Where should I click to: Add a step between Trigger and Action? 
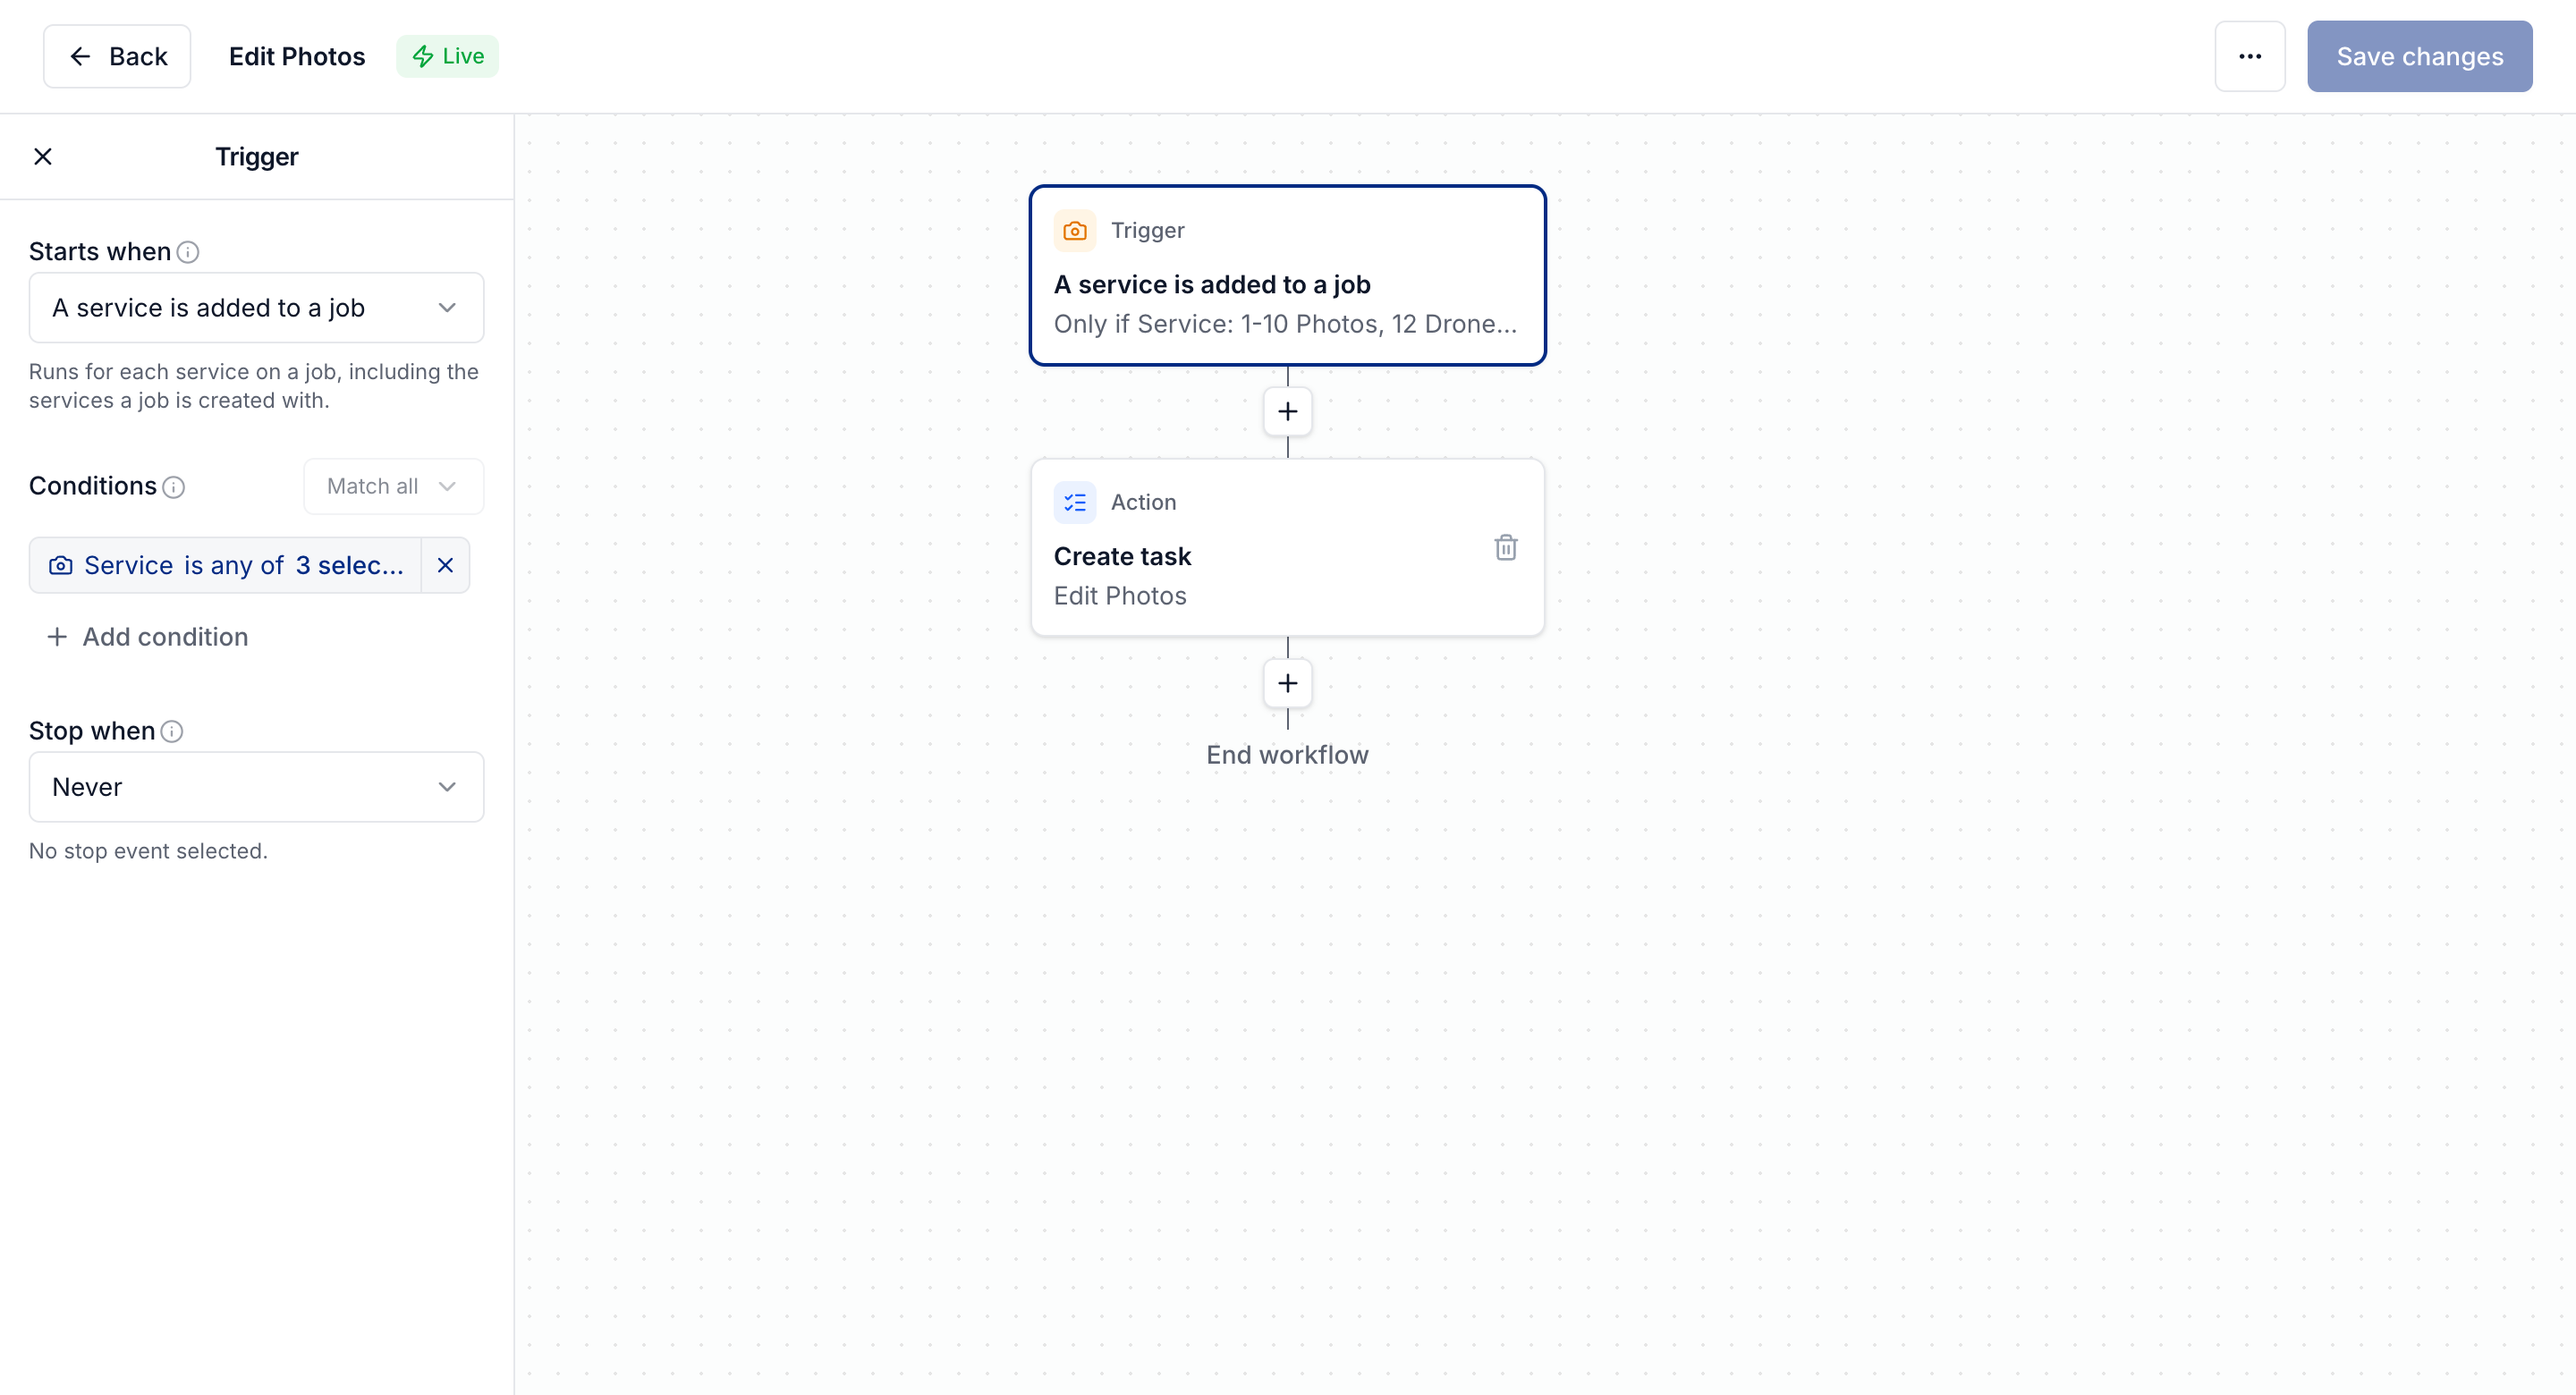click(x=1288, y=411)
